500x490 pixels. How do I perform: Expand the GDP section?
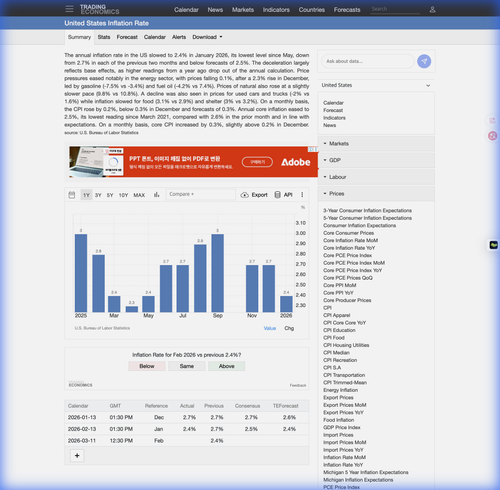376,160
